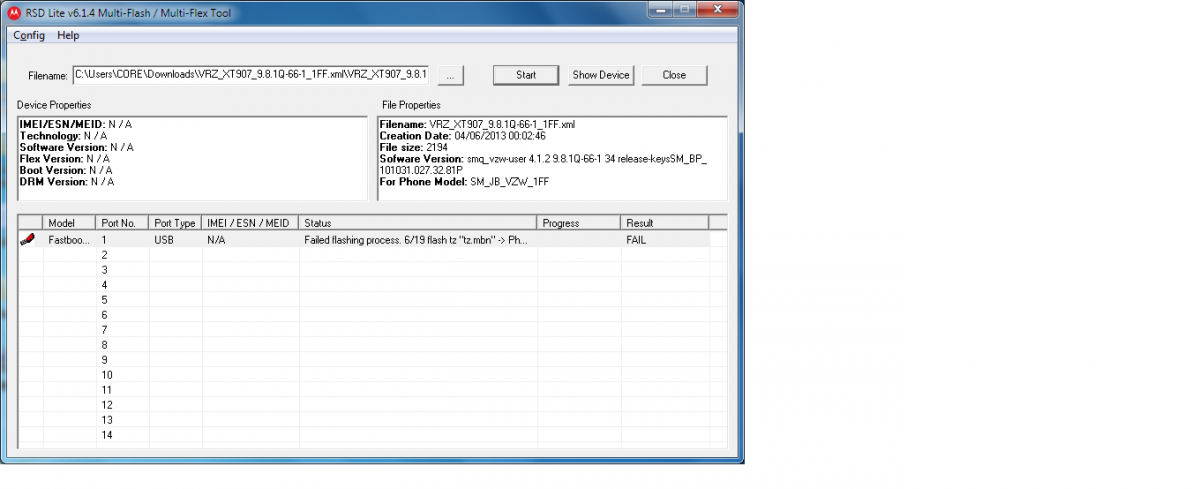Viewport: 1200px width, 489px height.
Task: Click the Flex Version: N / A line
Action: click(65, 159)
